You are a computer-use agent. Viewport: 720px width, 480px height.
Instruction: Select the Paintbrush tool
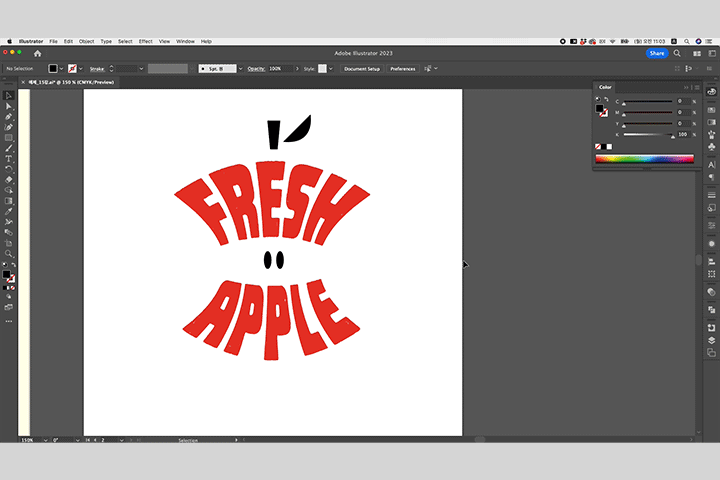(8, 148)
